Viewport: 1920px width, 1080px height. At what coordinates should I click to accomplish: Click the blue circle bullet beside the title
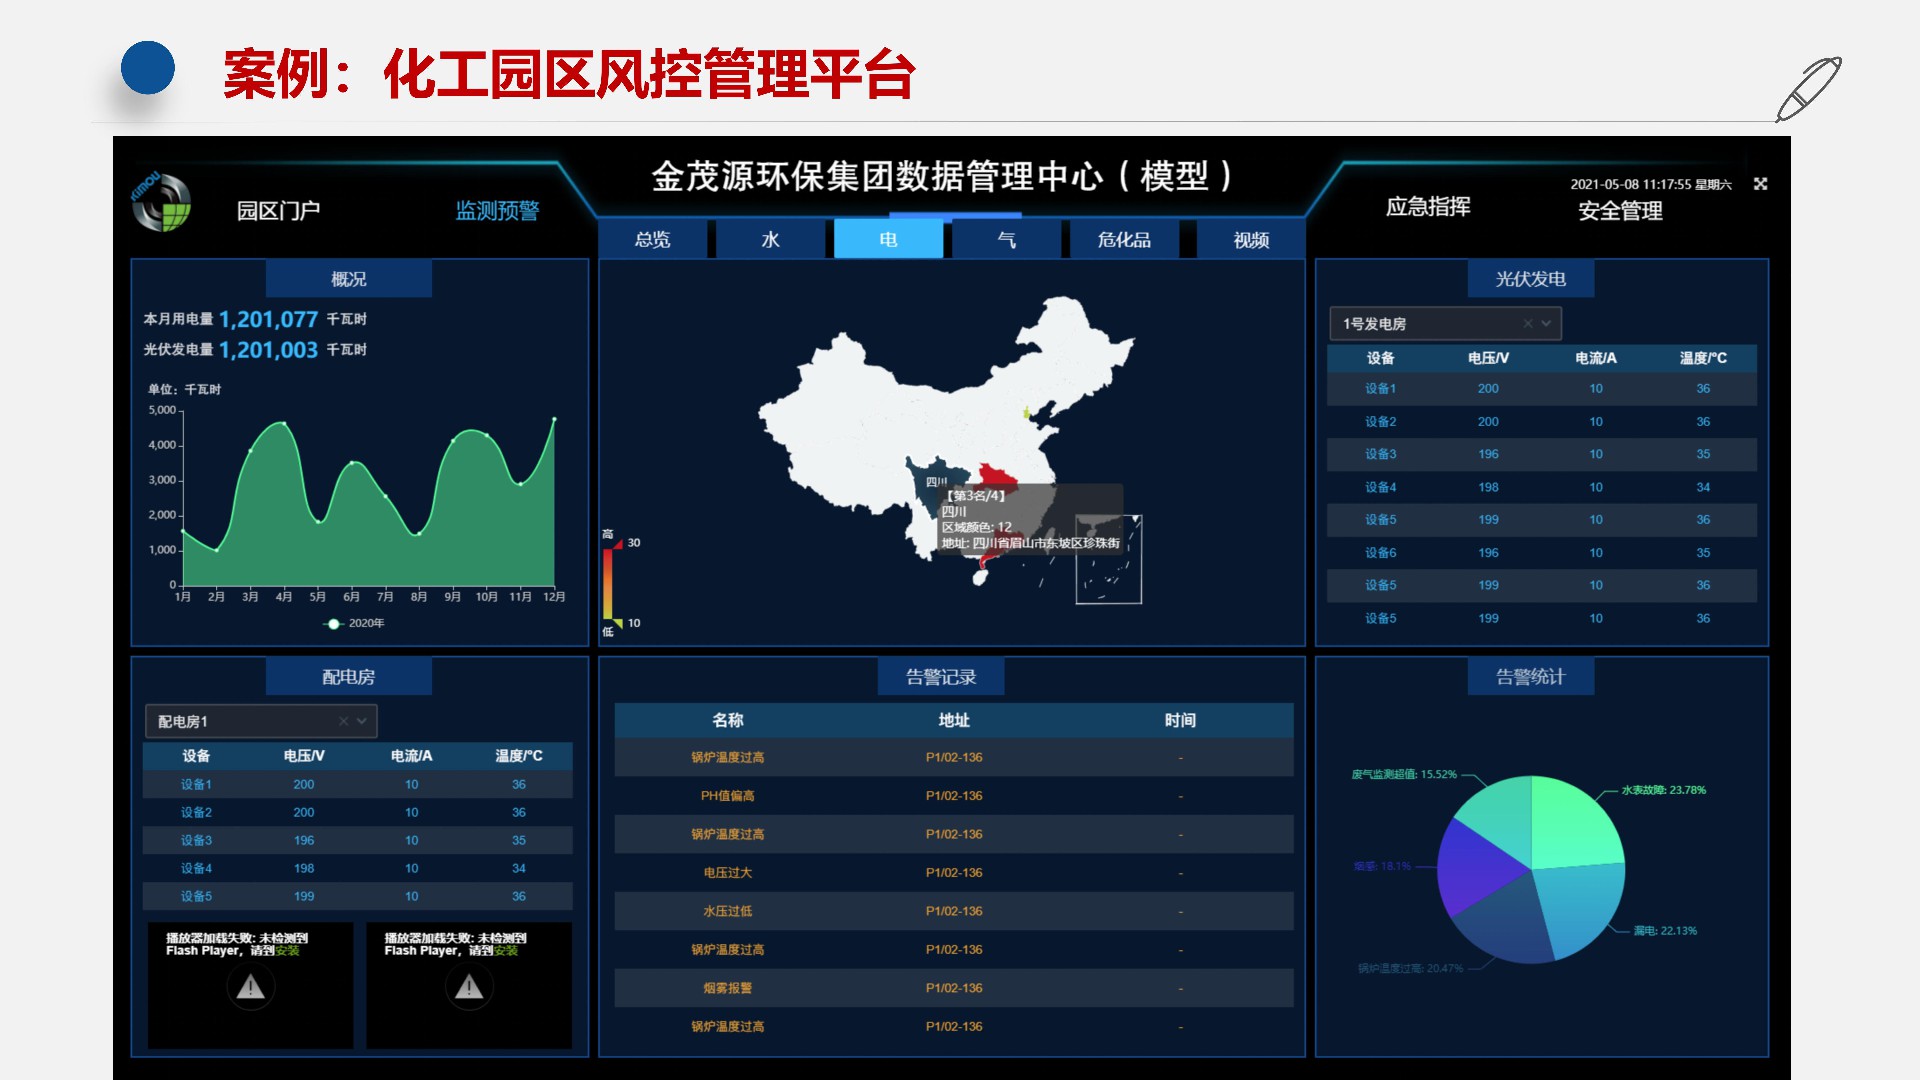tap(148, 68)
